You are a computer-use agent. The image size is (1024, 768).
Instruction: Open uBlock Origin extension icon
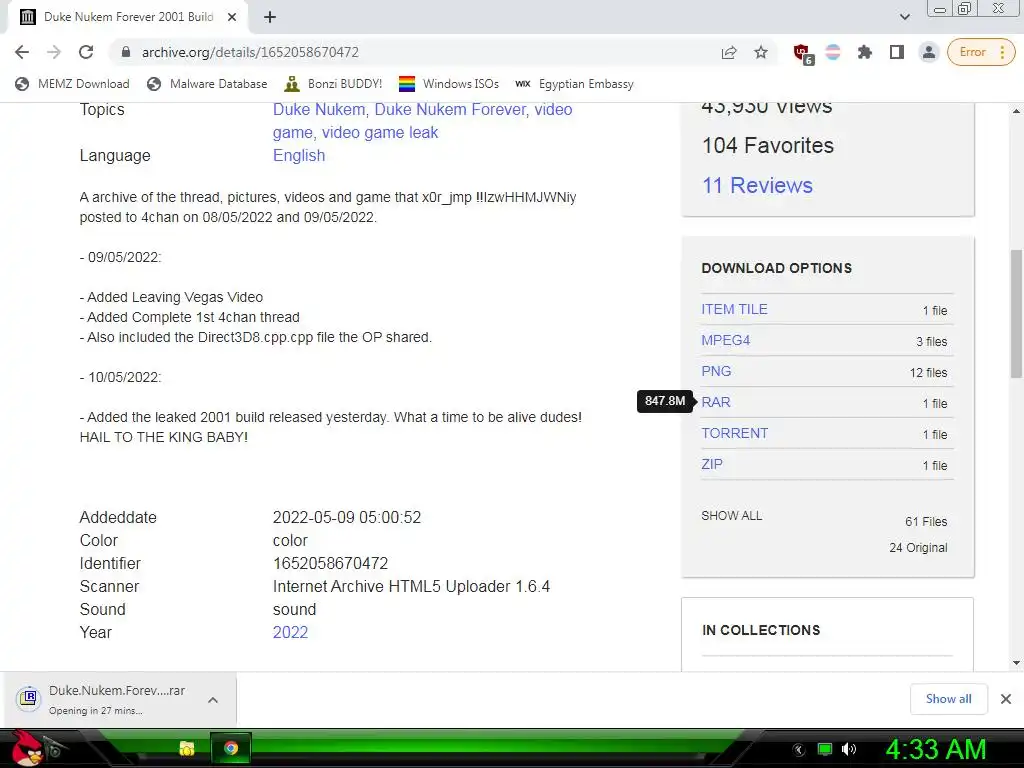pyautogui.click(x=802, y=54)
